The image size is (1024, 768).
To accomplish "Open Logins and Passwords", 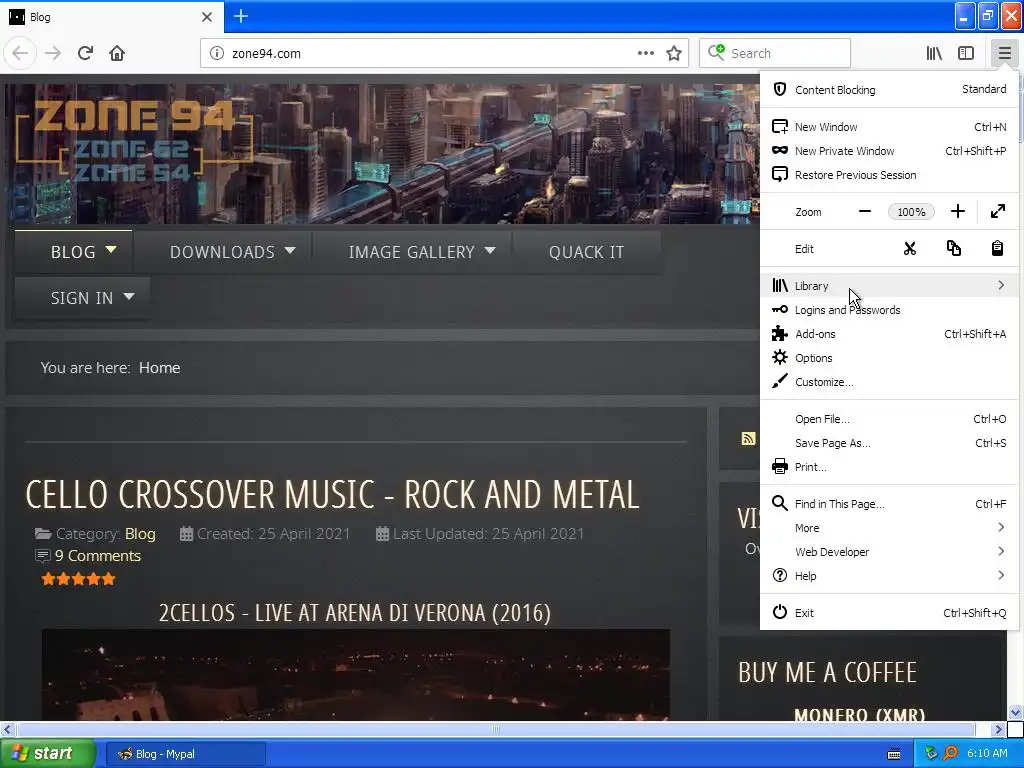I will tap(889, 310).
